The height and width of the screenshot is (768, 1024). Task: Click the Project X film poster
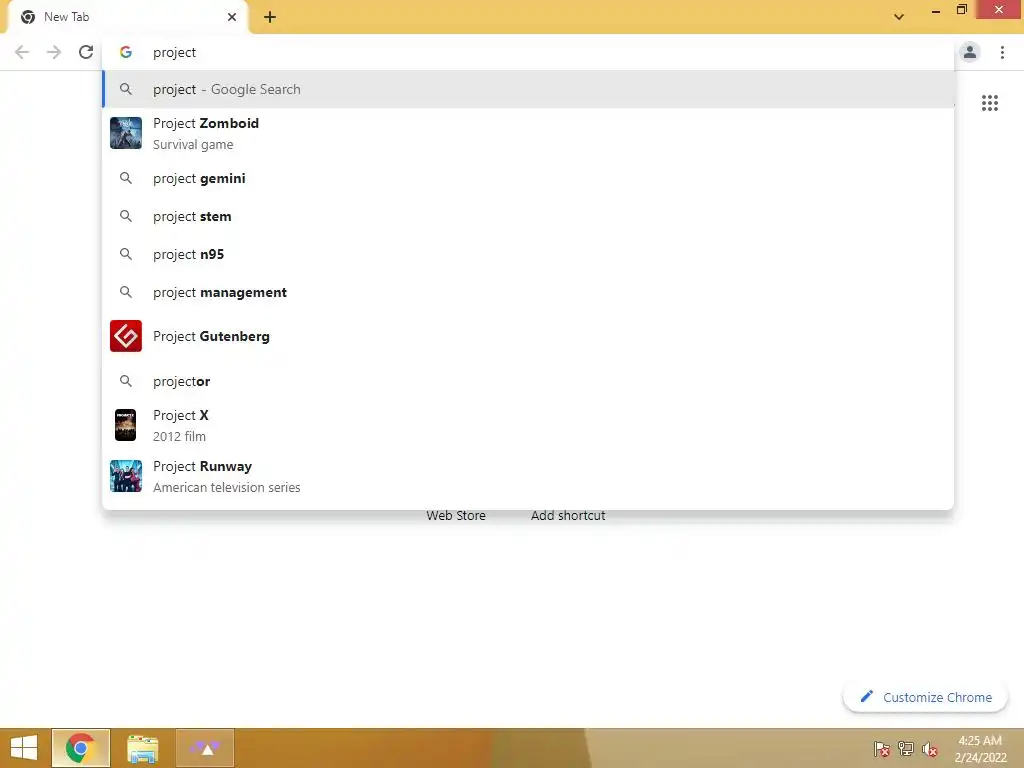125,425
